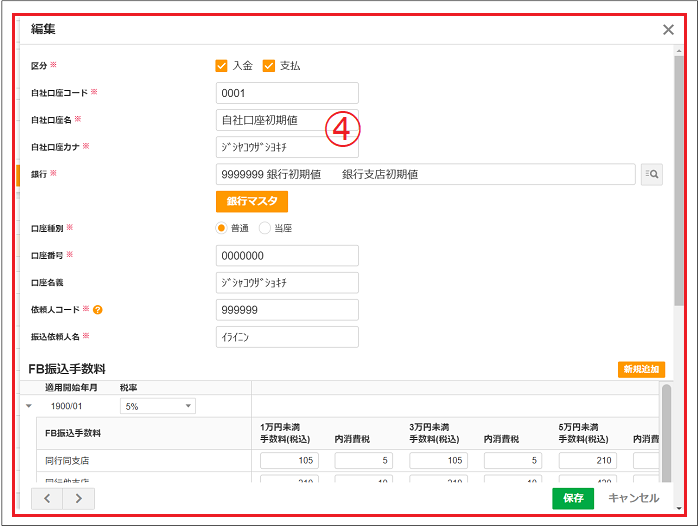
Task: Focus the 口座番号 input field
Action: pos(287,256)
